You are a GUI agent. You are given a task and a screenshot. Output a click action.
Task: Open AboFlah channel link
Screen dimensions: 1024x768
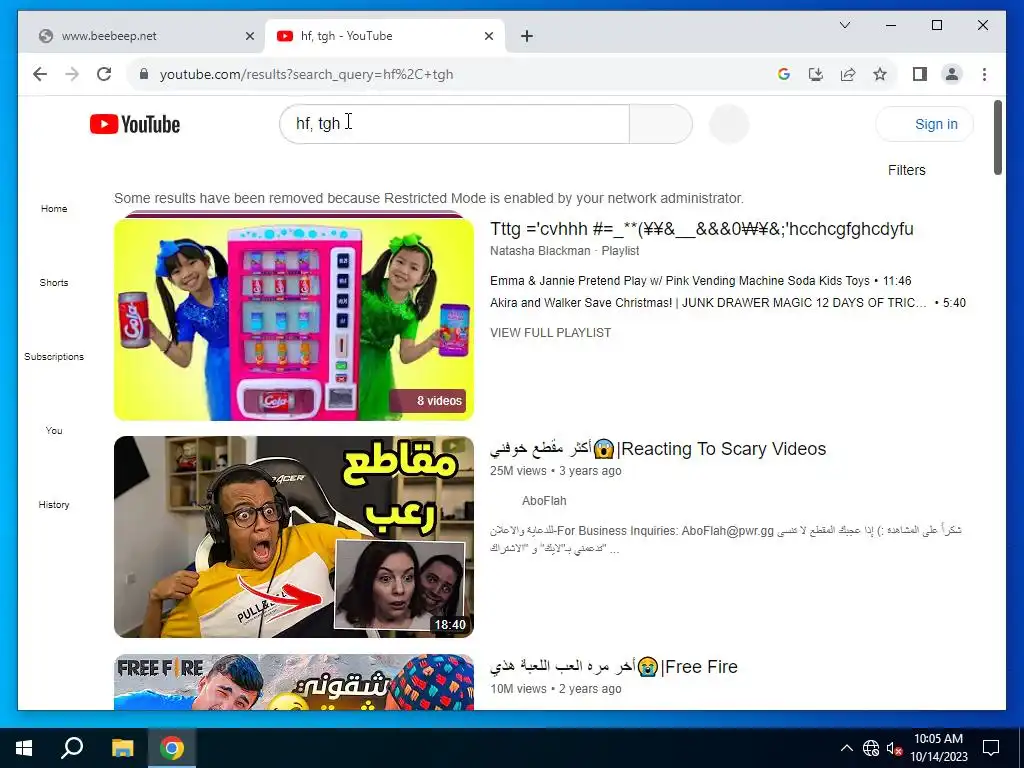point(544,501)
